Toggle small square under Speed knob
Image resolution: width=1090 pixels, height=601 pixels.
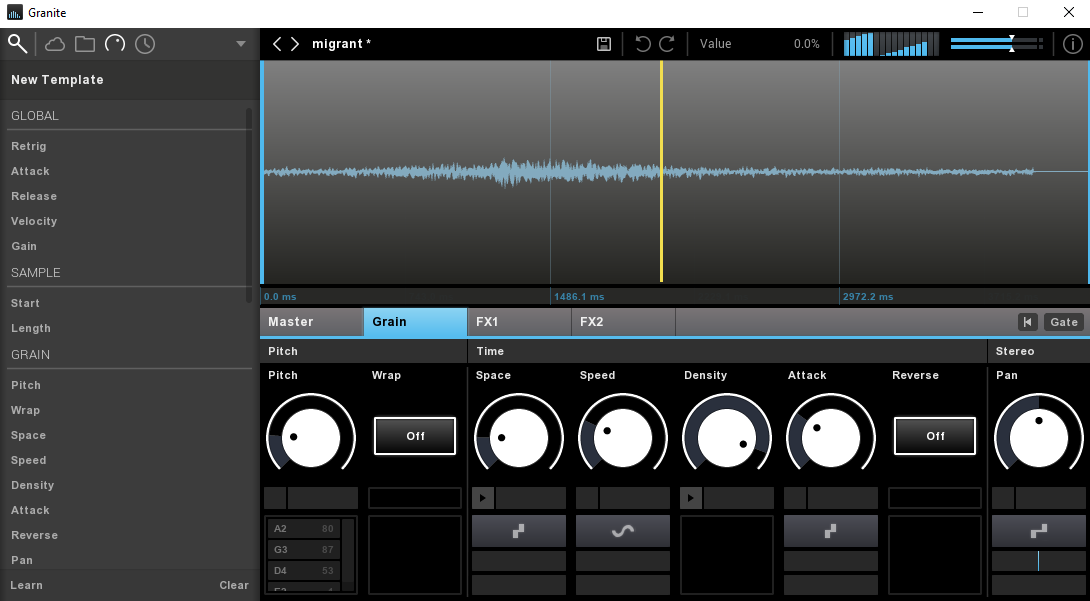coord(587,498)
